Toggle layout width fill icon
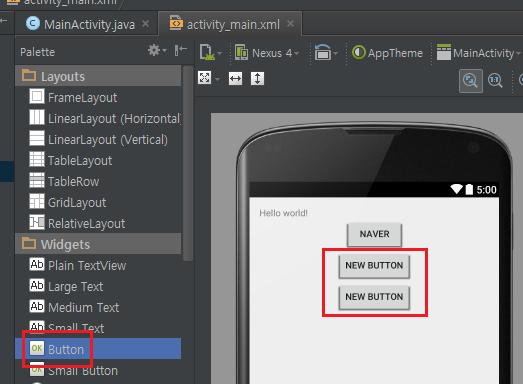Viewport: 523px width, 384px height. tap(235, 79)
